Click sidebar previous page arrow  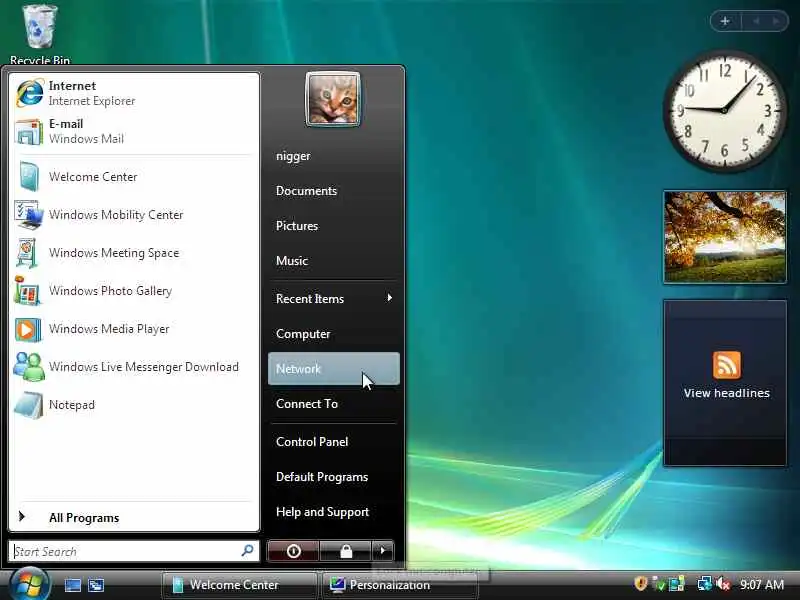click(756, 21)
